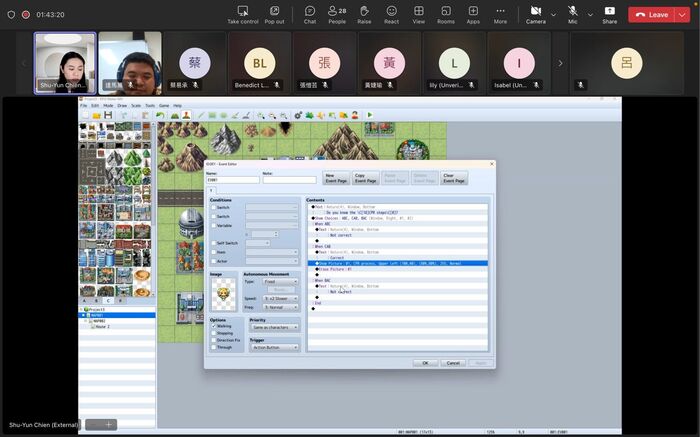Switch to Map mode mountain icon
Viewport: 700px width, 437px height.
pos(175,115)
